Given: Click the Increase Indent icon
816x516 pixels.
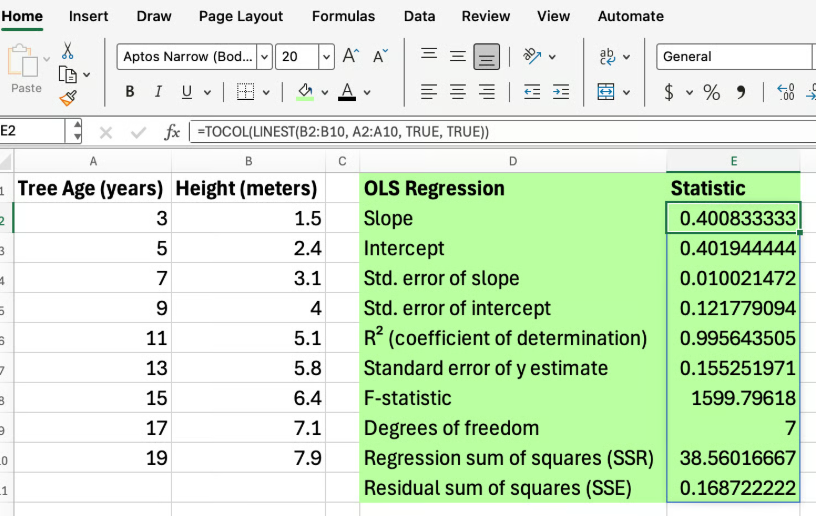Looking at the screenshot, I should (561, 92).
